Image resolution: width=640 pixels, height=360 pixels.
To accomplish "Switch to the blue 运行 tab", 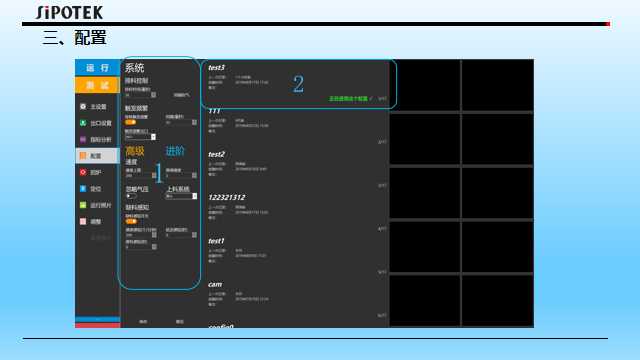I will (x=97, y=68).
